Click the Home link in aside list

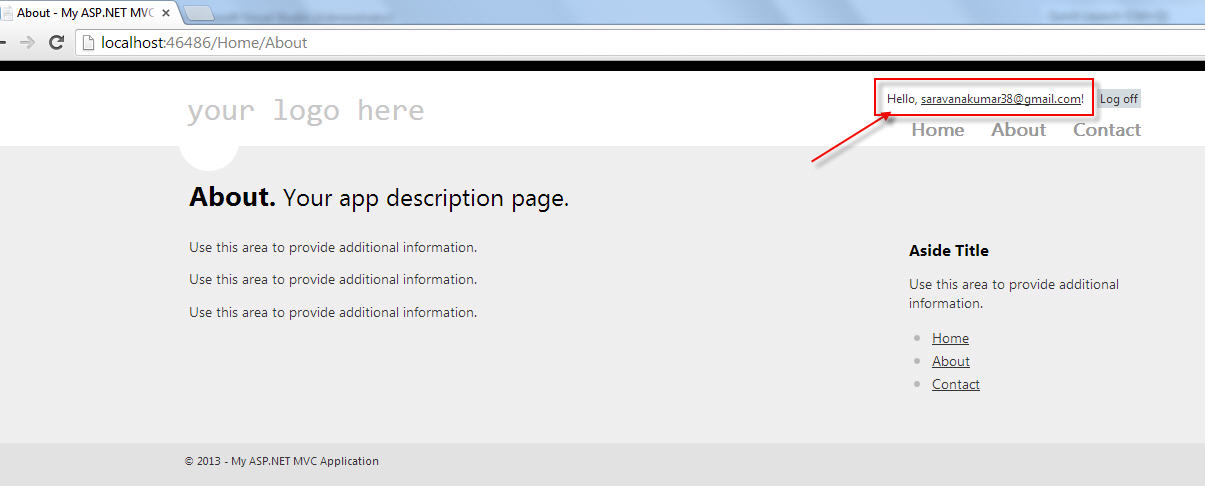tap(950, 338)
